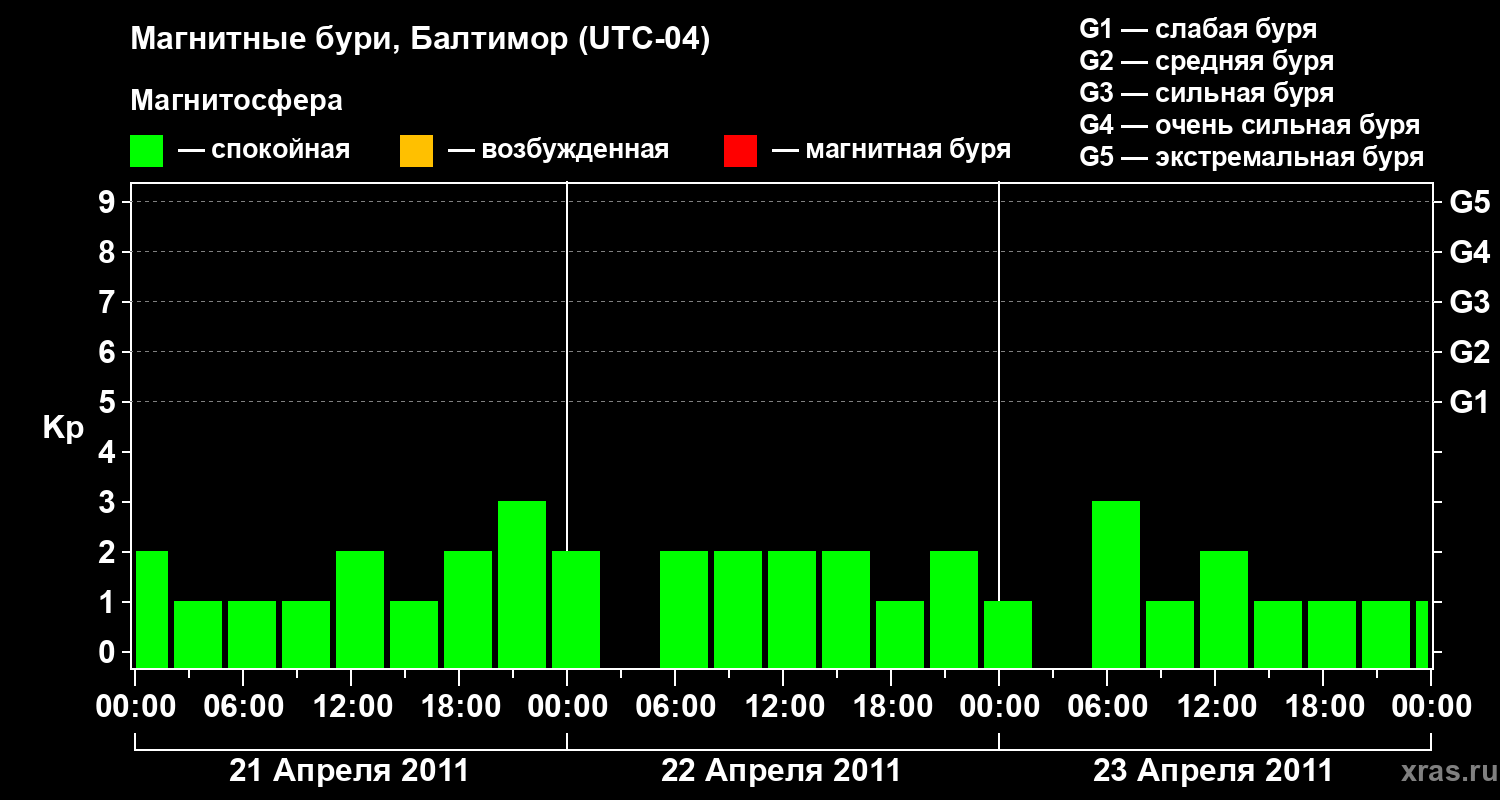This screenshot has width=1500, height=800.
Task: Click the '21 Апреля 2011' date label
Action: pyautogui.click(x=349, y=771)
